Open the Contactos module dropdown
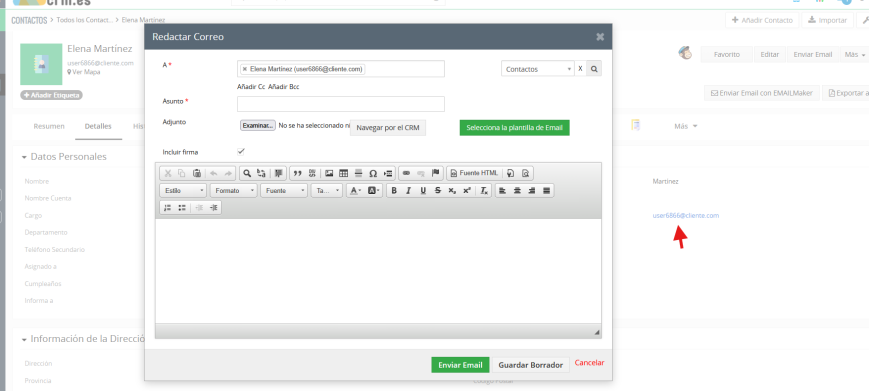Viewport: 869px width, 391px height. 537,69
